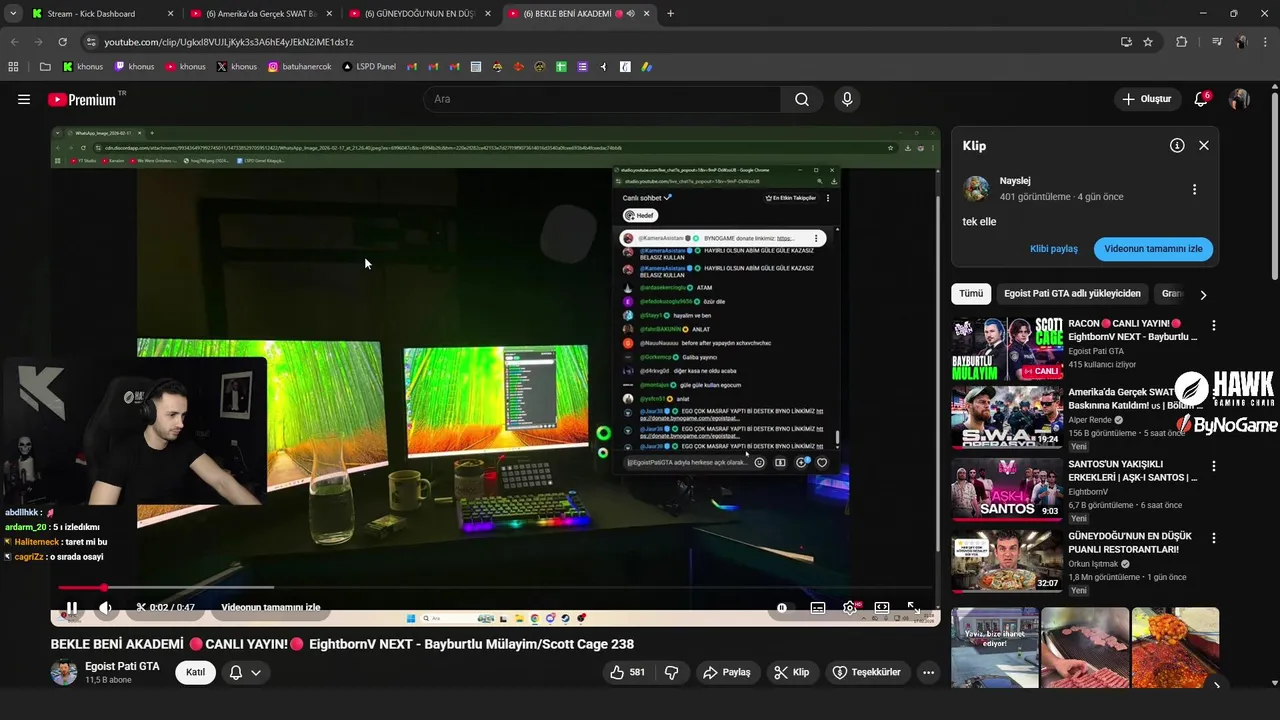Open the Chrome apps grid icon
This screenshot has width=1280, height=720.
tap(14, 67)
